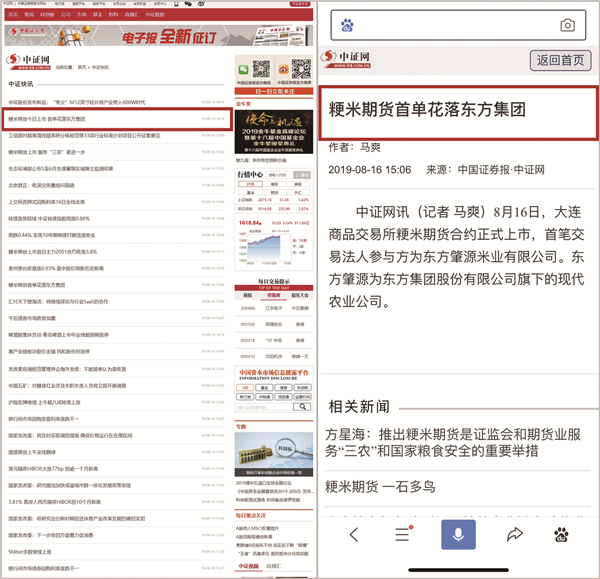Open the related news 粳米期货 一石多鸟
The height and width of the screenshot is (579, 600).
coord(380,486)
